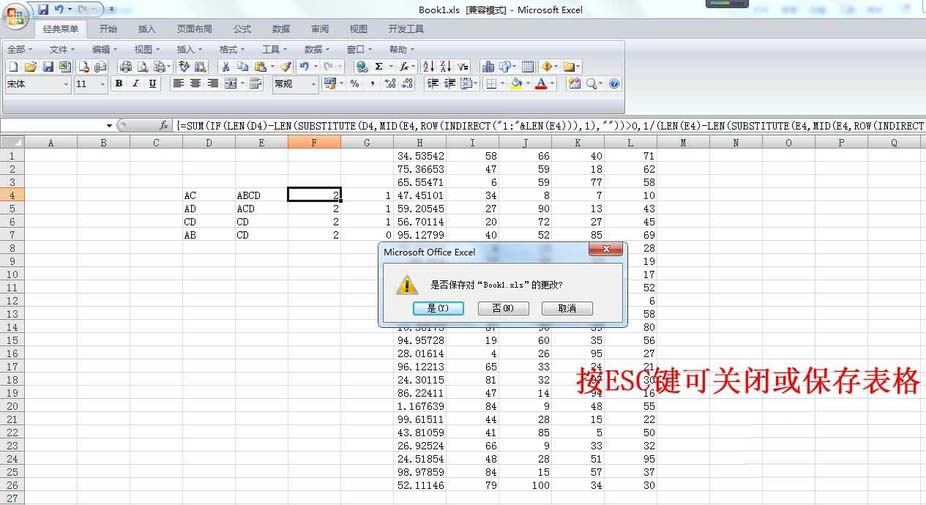Click the Print icon
Screen dimensions: 926x505
click(x=126, y=67)
